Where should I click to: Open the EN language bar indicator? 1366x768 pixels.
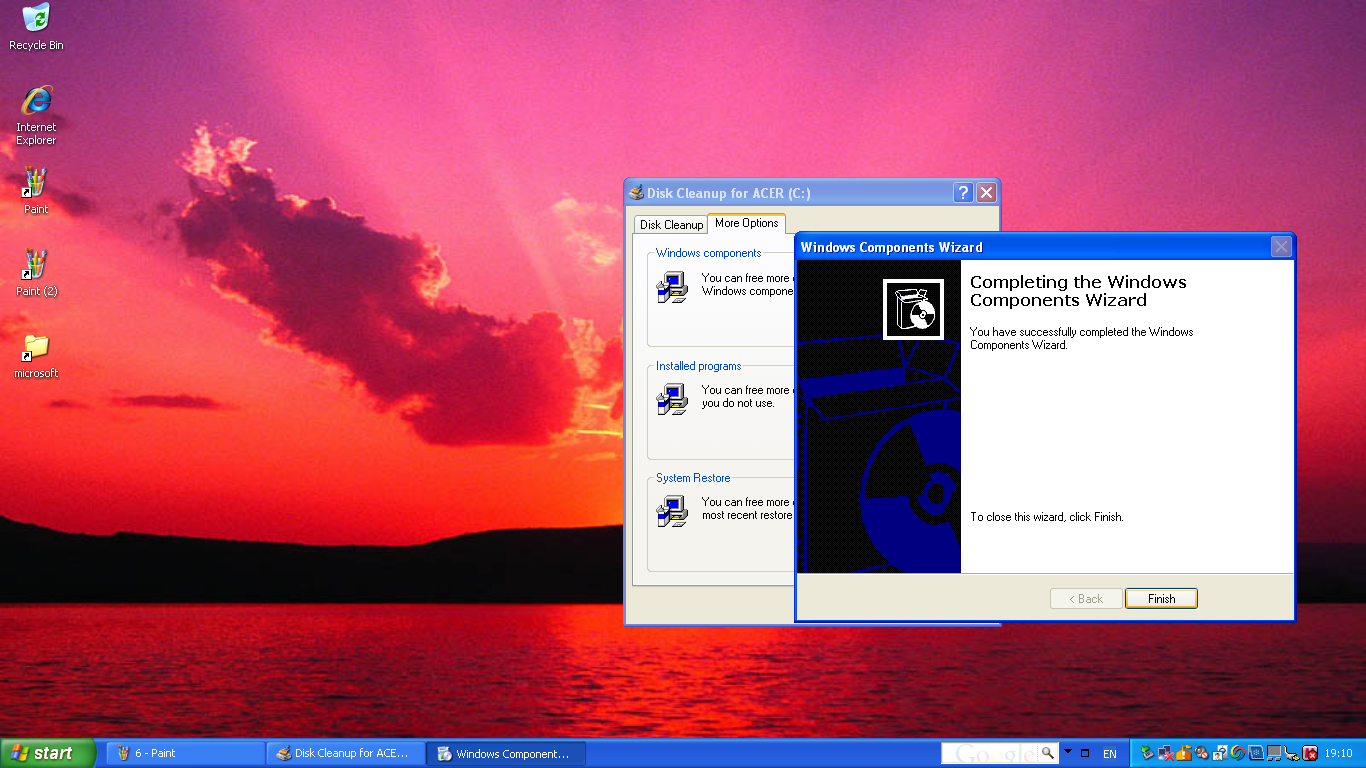pos(1109,754)
